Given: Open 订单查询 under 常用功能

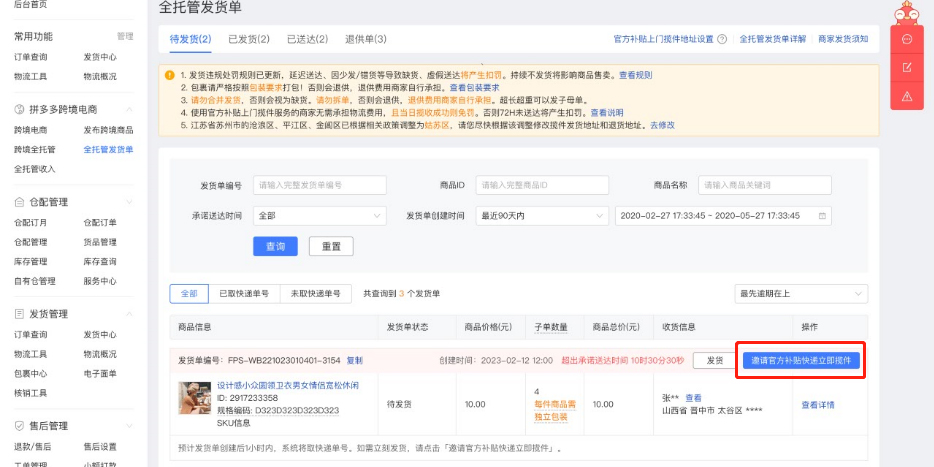Looking at the screenshot, I should (x=30, y=57).
